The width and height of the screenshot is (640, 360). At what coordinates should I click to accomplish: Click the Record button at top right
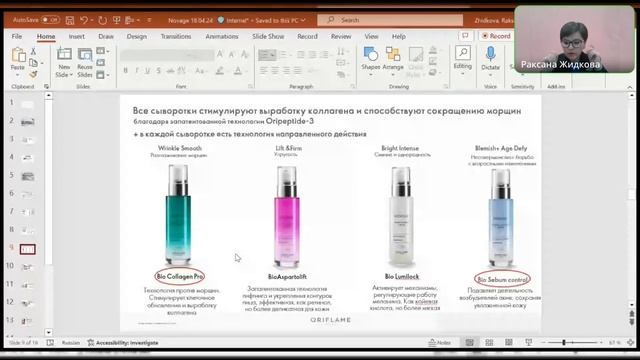496,36
